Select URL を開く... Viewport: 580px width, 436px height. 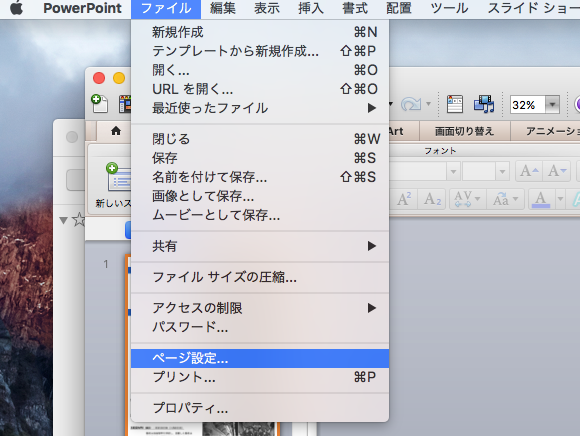click(x=260, y=89)
